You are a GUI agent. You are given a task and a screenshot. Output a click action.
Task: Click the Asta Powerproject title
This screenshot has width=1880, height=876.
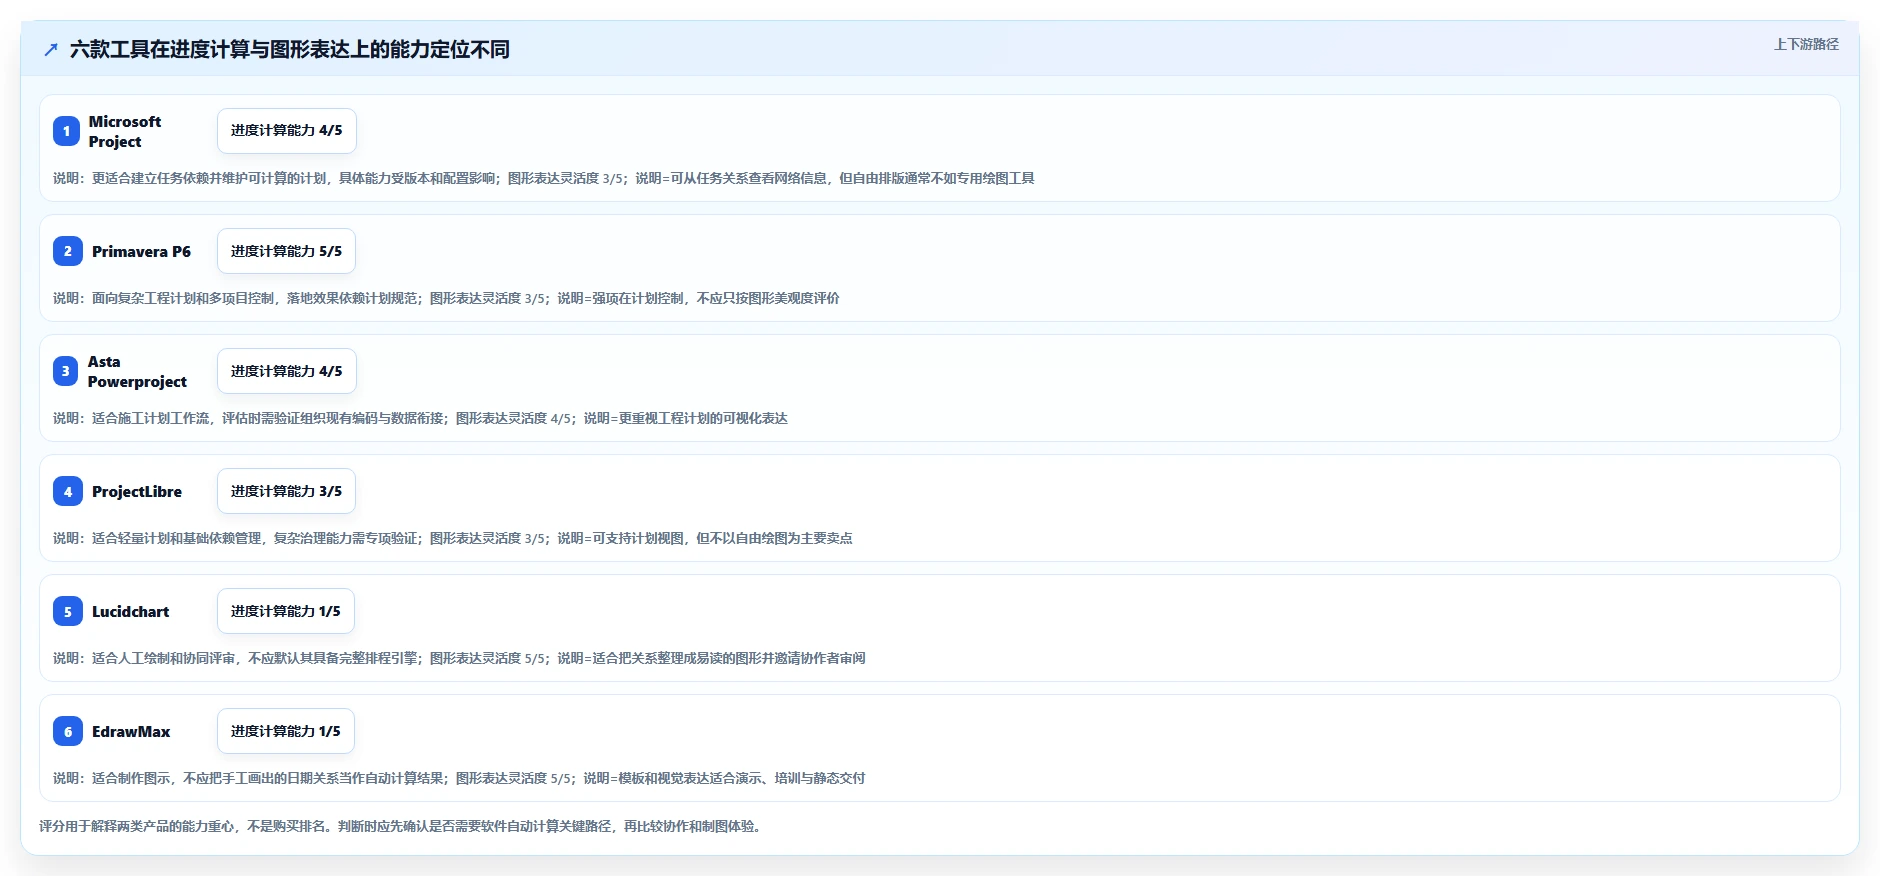[x=137, y=371]
